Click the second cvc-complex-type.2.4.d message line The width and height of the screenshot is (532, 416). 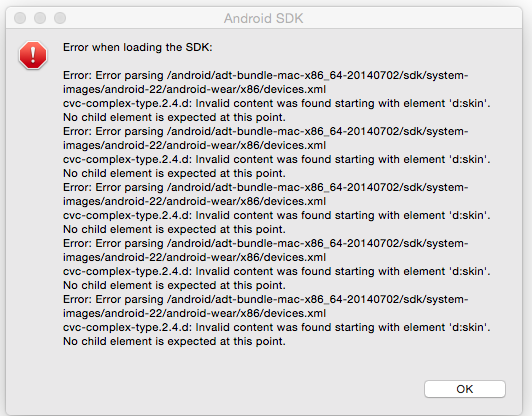point(277,159)
